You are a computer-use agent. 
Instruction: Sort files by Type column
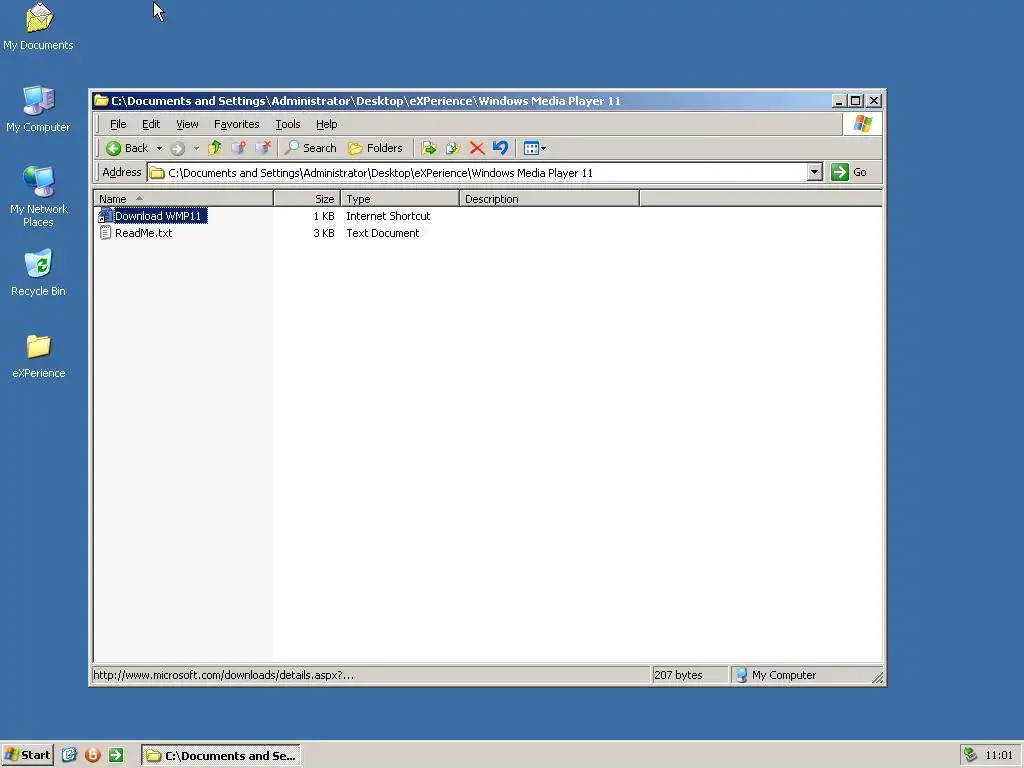[400, 199]
